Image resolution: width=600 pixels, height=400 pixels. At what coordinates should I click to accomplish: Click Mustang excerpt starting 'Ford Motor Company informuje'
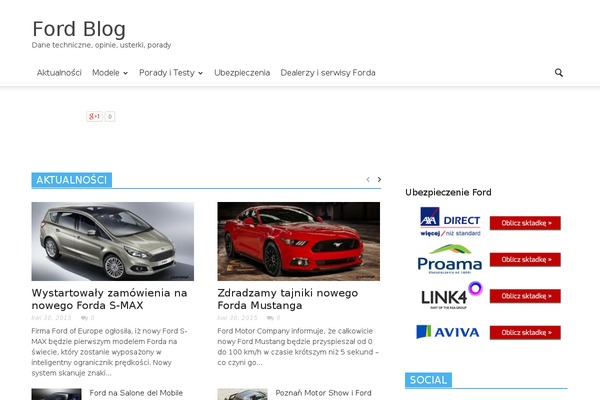coord(298,347)
